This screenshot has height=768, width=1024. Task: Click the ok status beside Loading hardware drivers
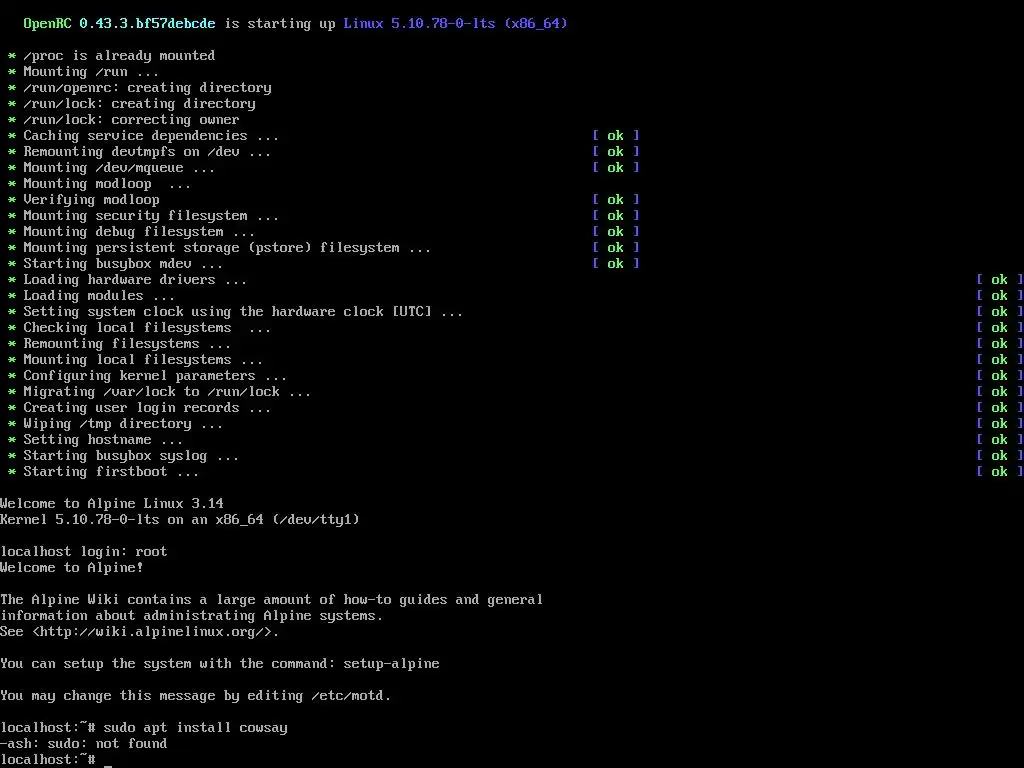pos(999,280)
